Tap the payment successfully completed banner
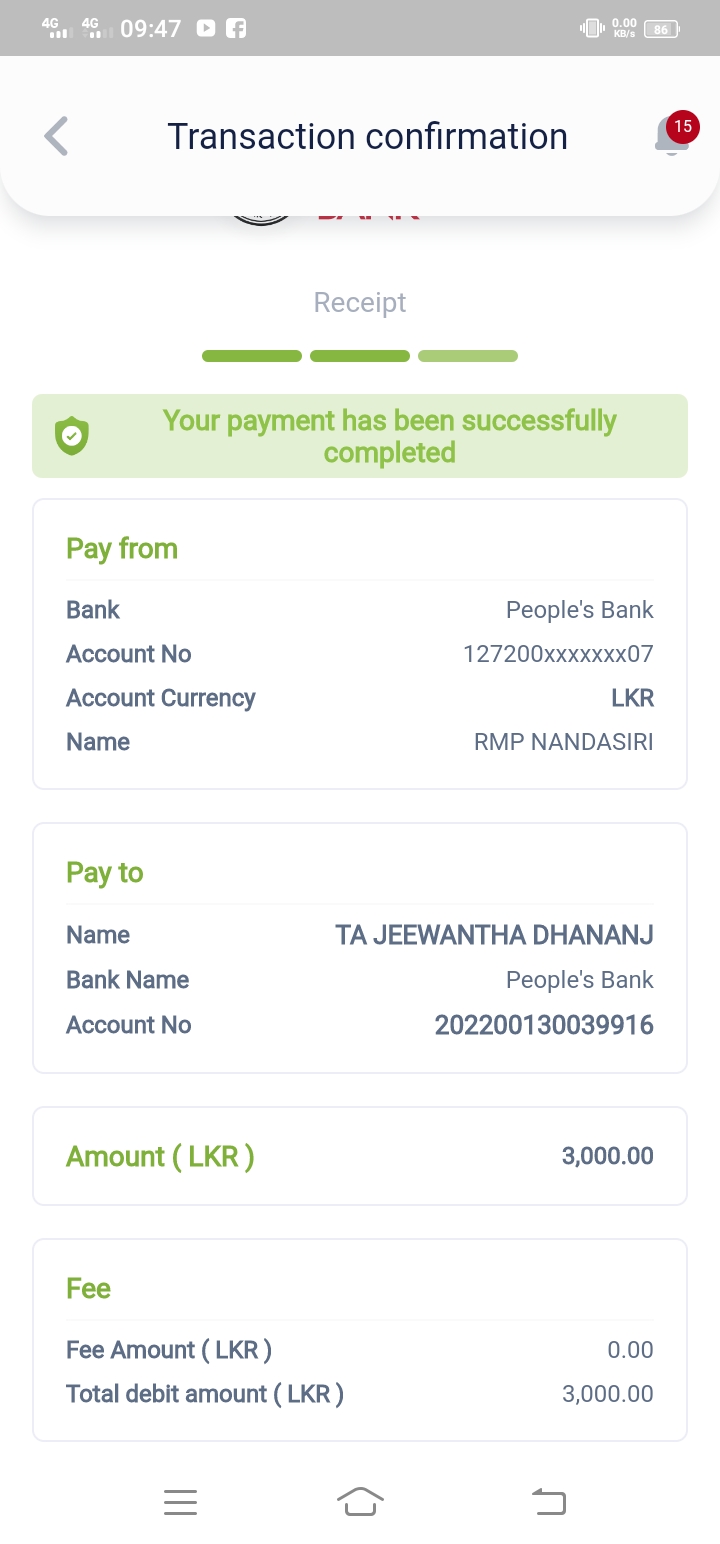The image size is (720, 1544). tap(360, 436)
